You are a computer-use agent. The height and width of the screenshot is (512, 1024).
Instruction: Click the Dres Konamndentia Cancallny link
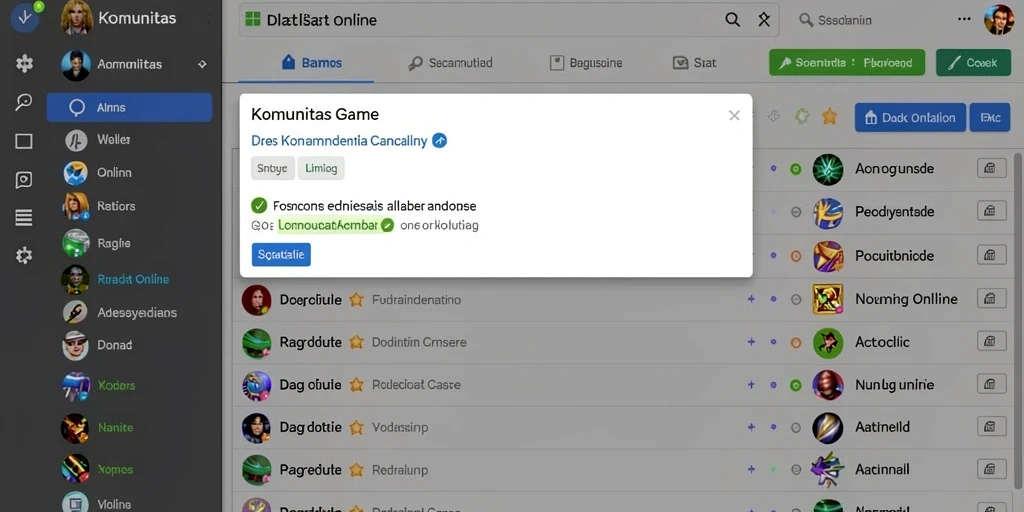339,140
